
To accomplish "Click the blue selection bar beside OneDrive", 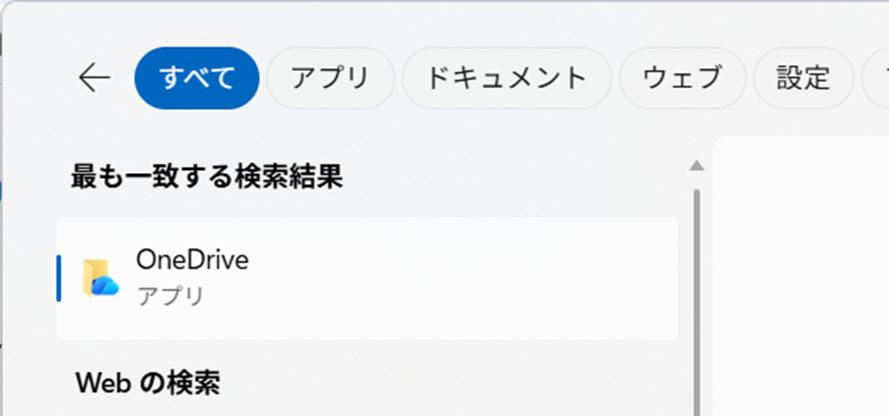I will (59, 278).
